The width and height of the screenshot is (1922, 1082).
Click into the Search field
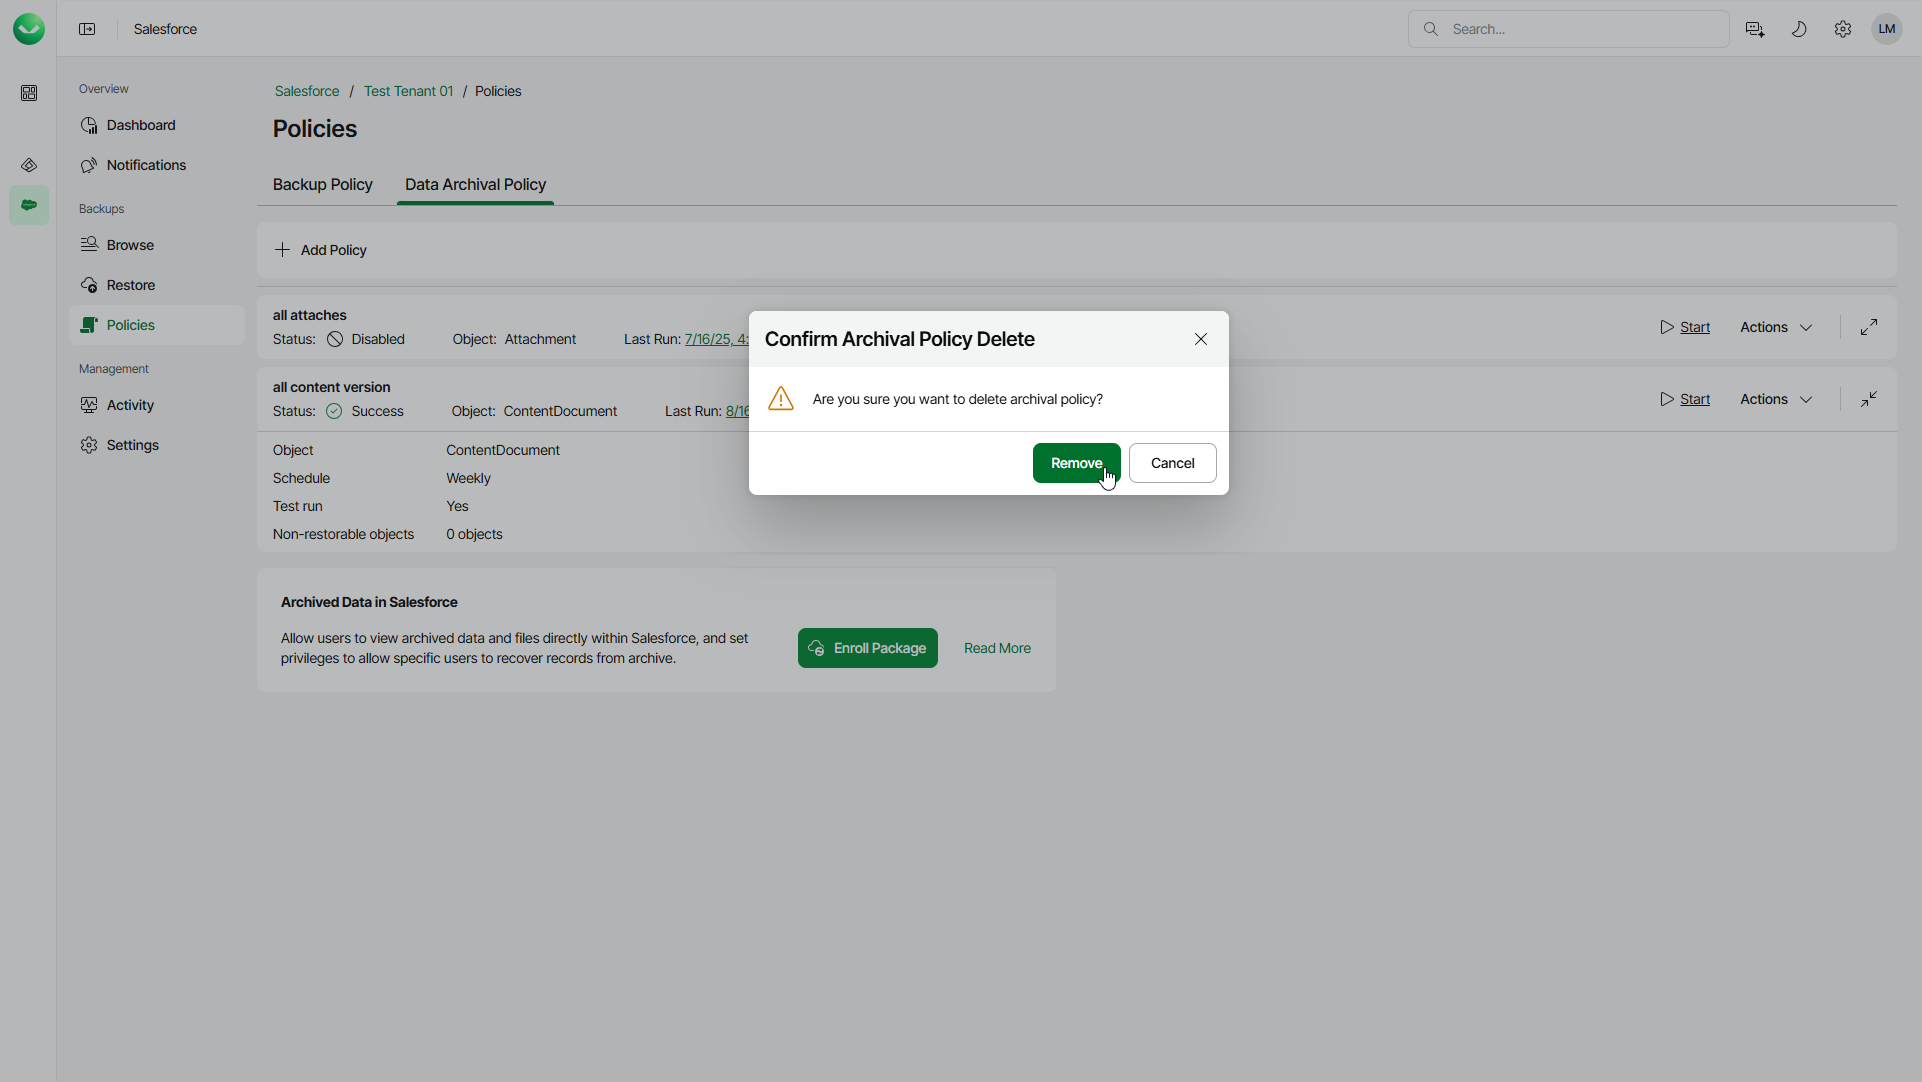pyautogui.click(x=1580, y=29)
